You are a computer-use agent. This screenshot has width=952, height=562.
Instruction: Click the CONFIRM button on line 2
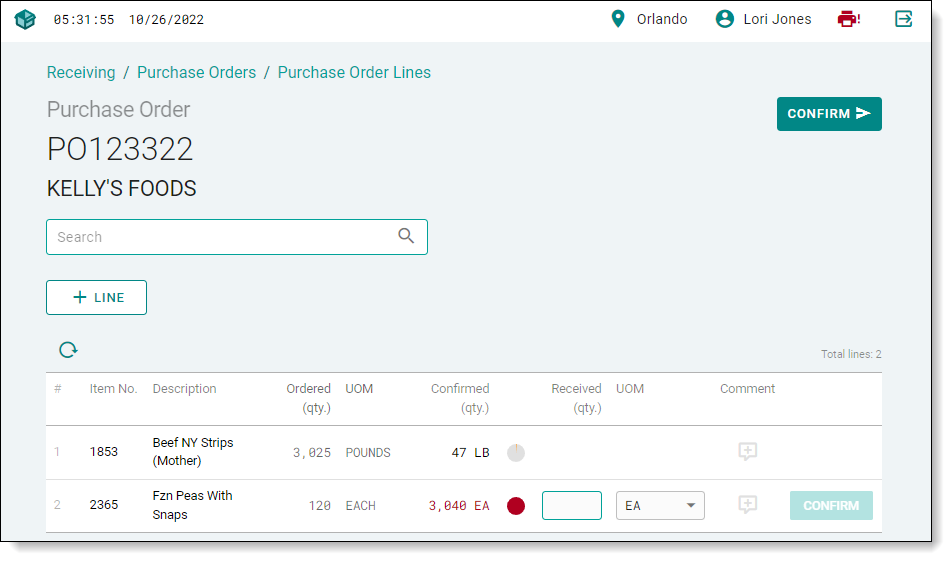(830, 506)
